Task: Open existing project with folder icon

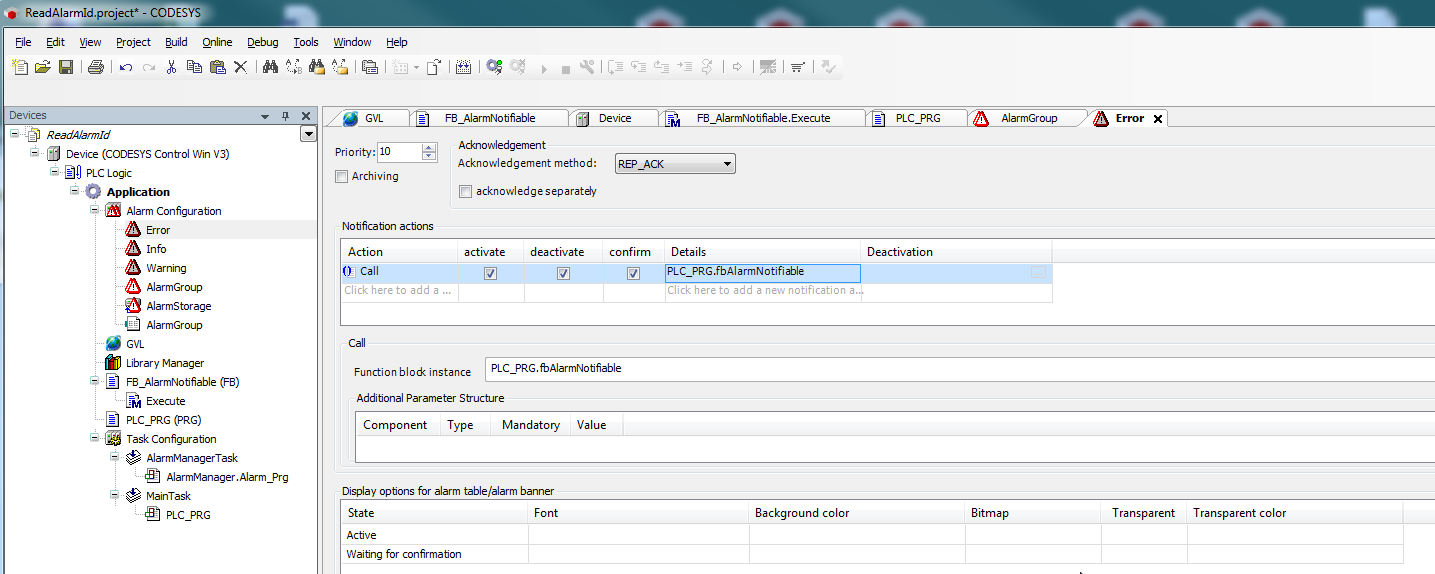Action: (x=43, y=67)
